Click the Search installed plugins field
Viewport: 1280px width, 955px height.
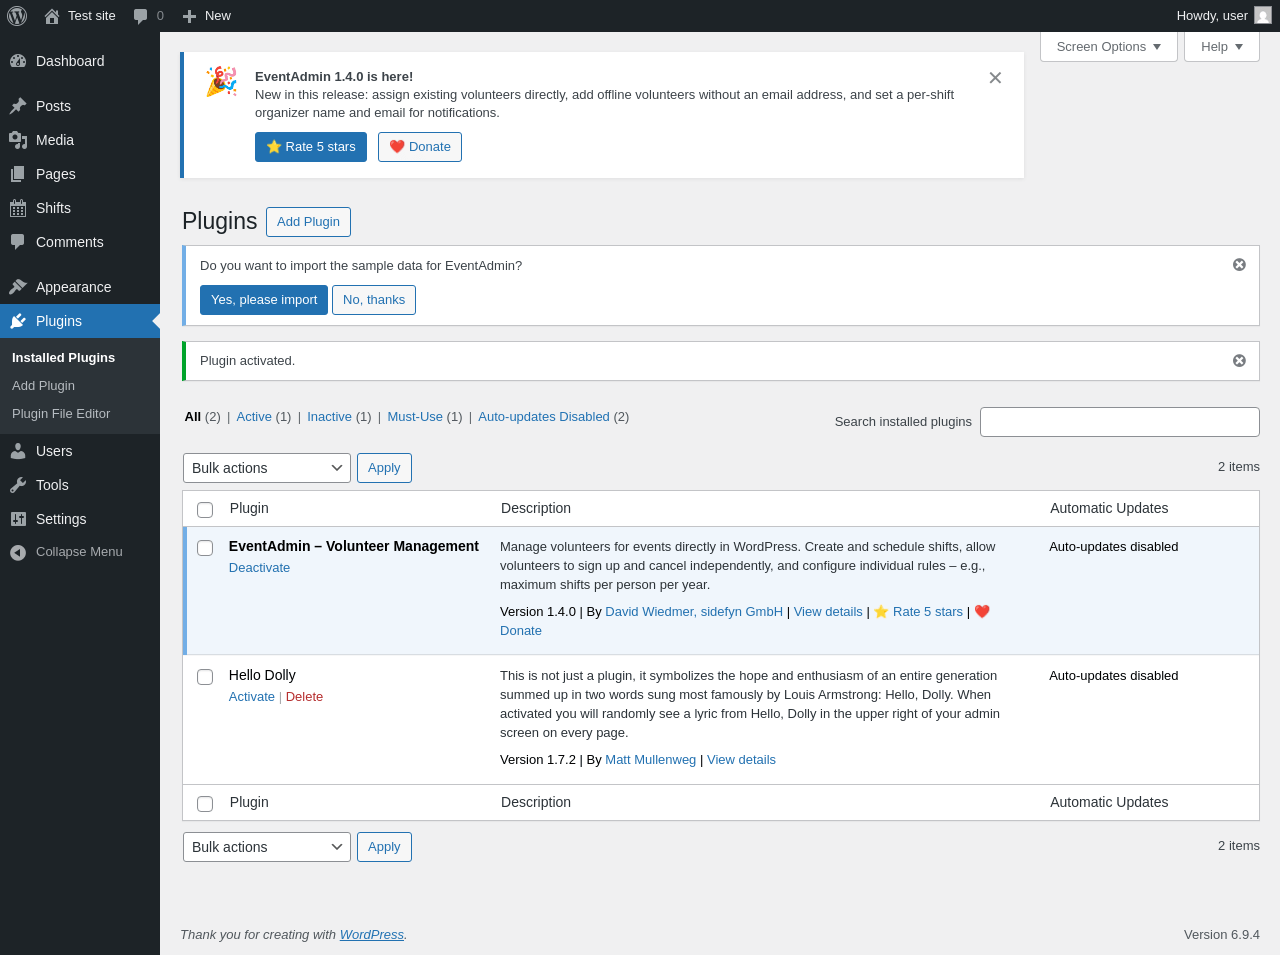(x=1119, y=422)
